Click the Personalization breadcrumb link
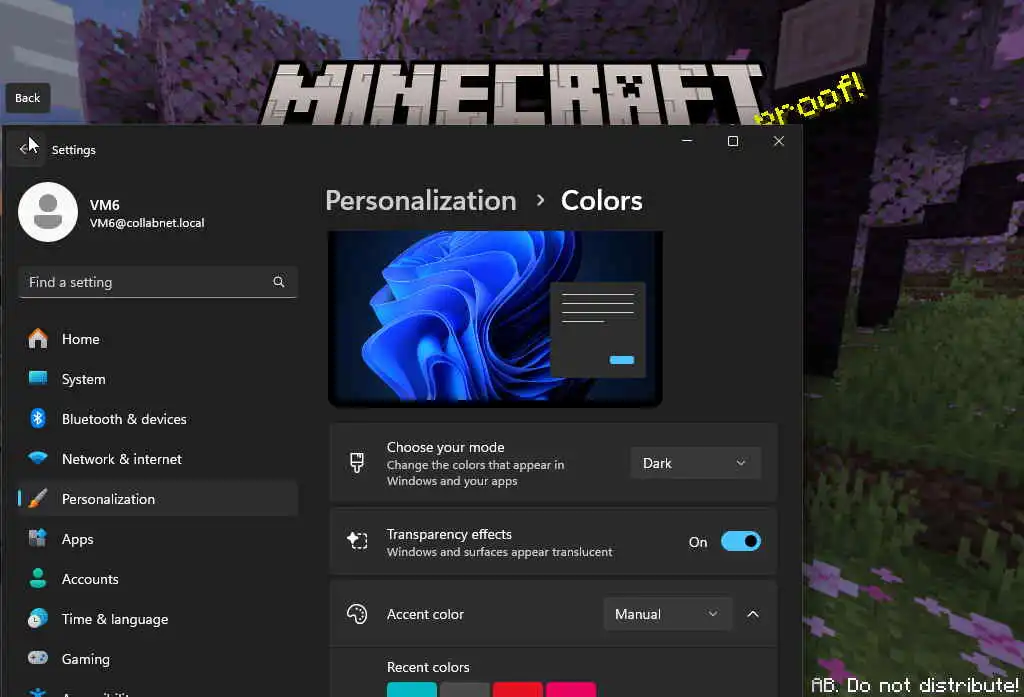This screenshot has height=697, width=1024. coord(421,201)
